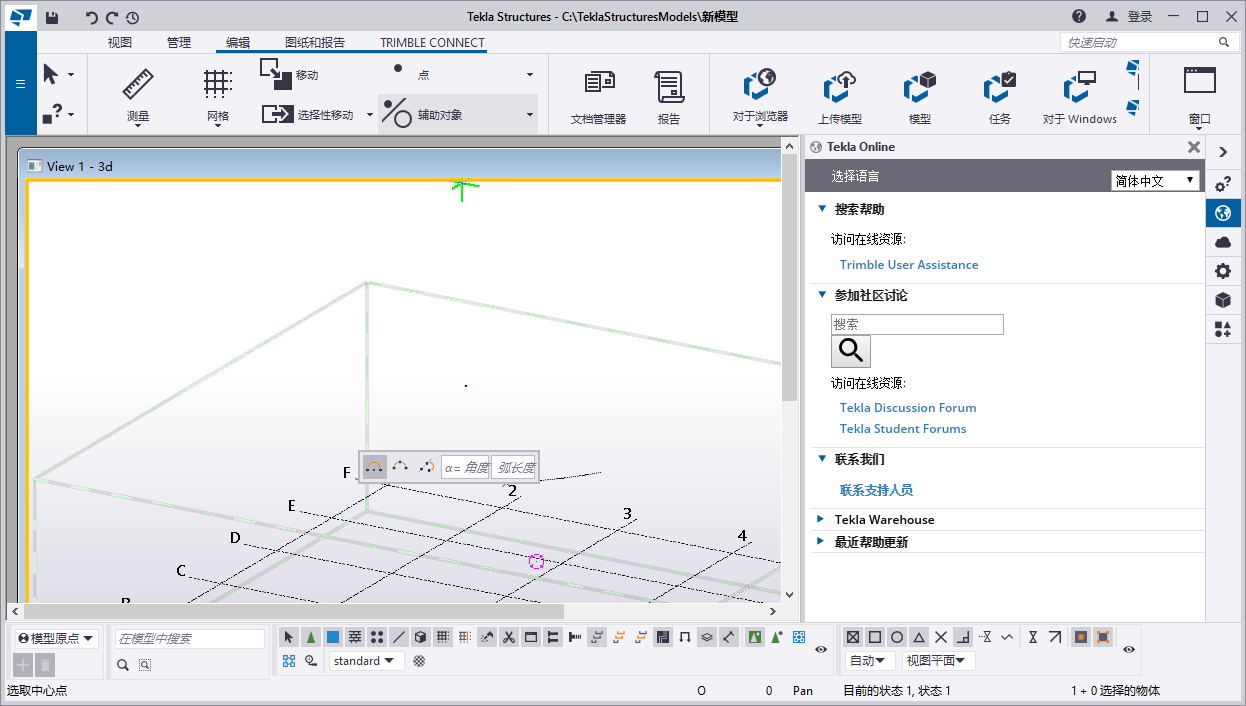Open the standard selection filter dropdown

(365, 661)
